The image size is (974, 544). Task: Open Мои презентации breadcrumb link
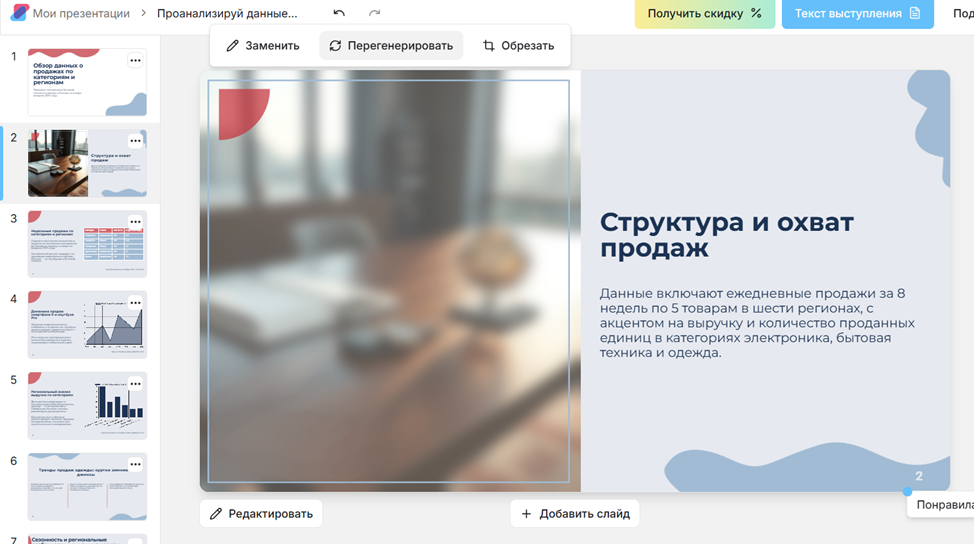(81, 13)
